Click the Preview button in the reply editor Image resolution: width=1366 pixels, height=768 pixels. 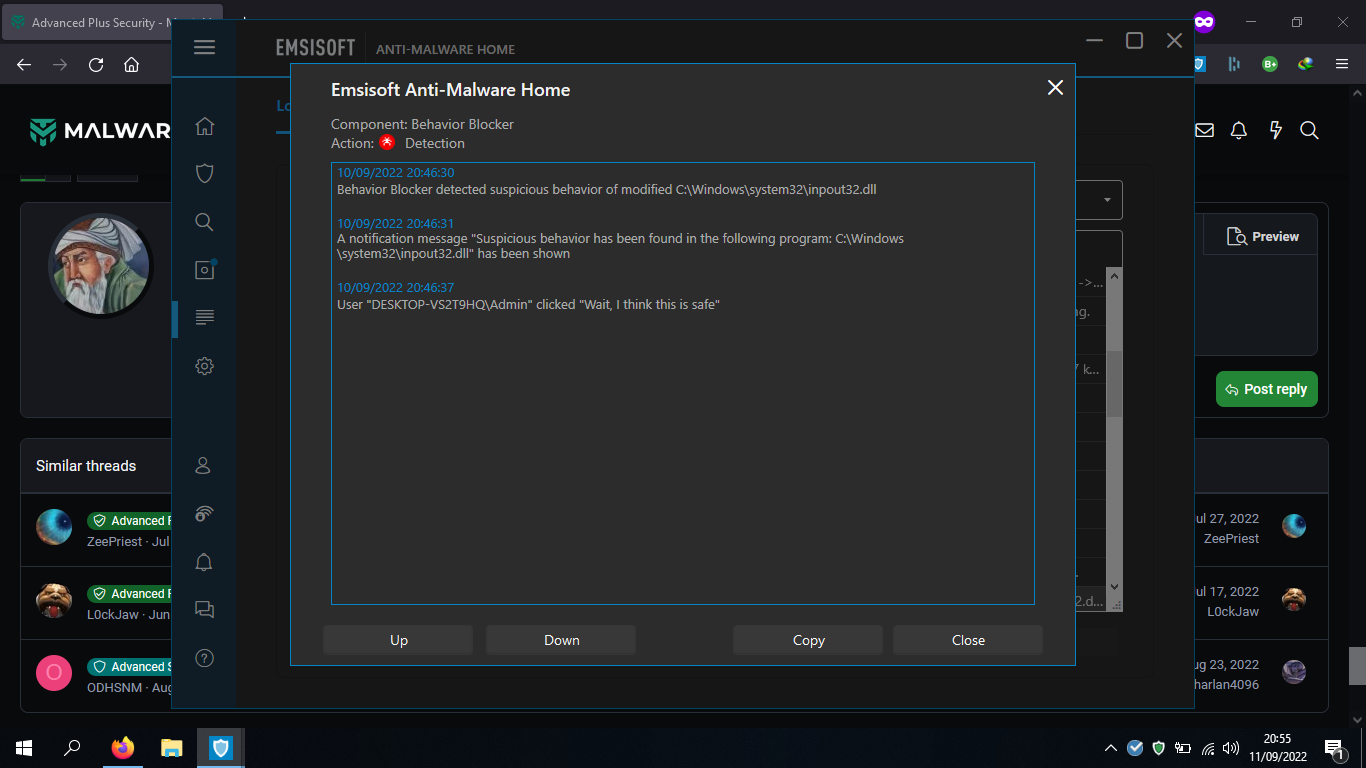tap(1262, 237)
